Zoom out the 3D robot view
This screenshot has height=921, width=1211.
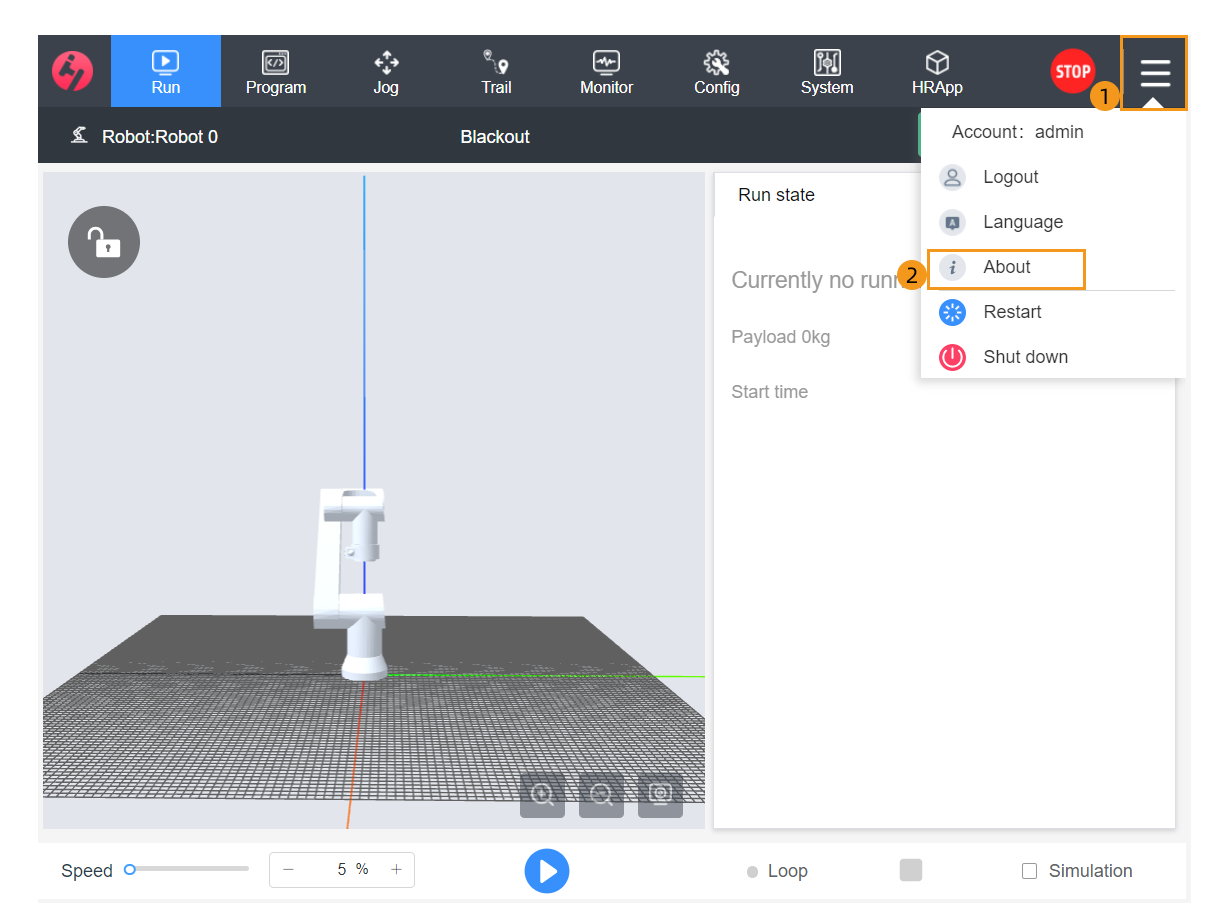(x=601, y=795)
